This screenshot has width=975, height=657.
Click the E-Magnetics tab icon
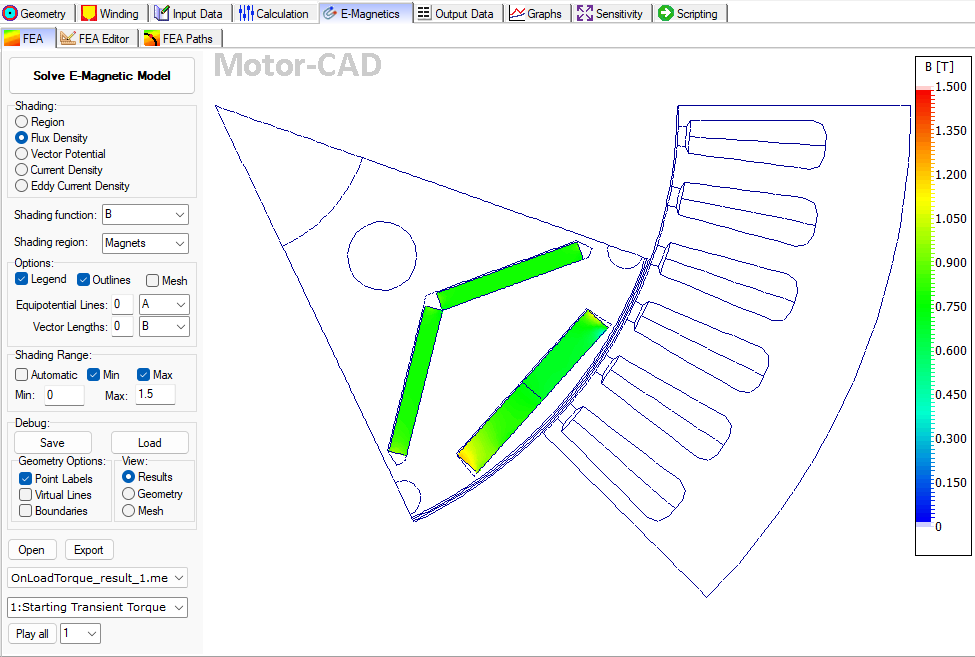click(x=330, y=13)
